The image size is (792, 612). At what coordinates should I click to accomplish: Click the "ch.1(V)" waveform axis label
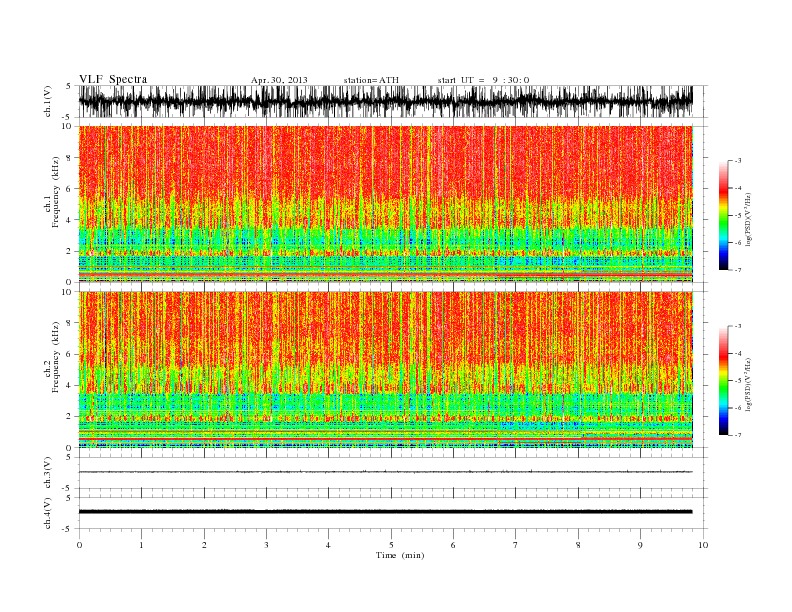[47, 101]
